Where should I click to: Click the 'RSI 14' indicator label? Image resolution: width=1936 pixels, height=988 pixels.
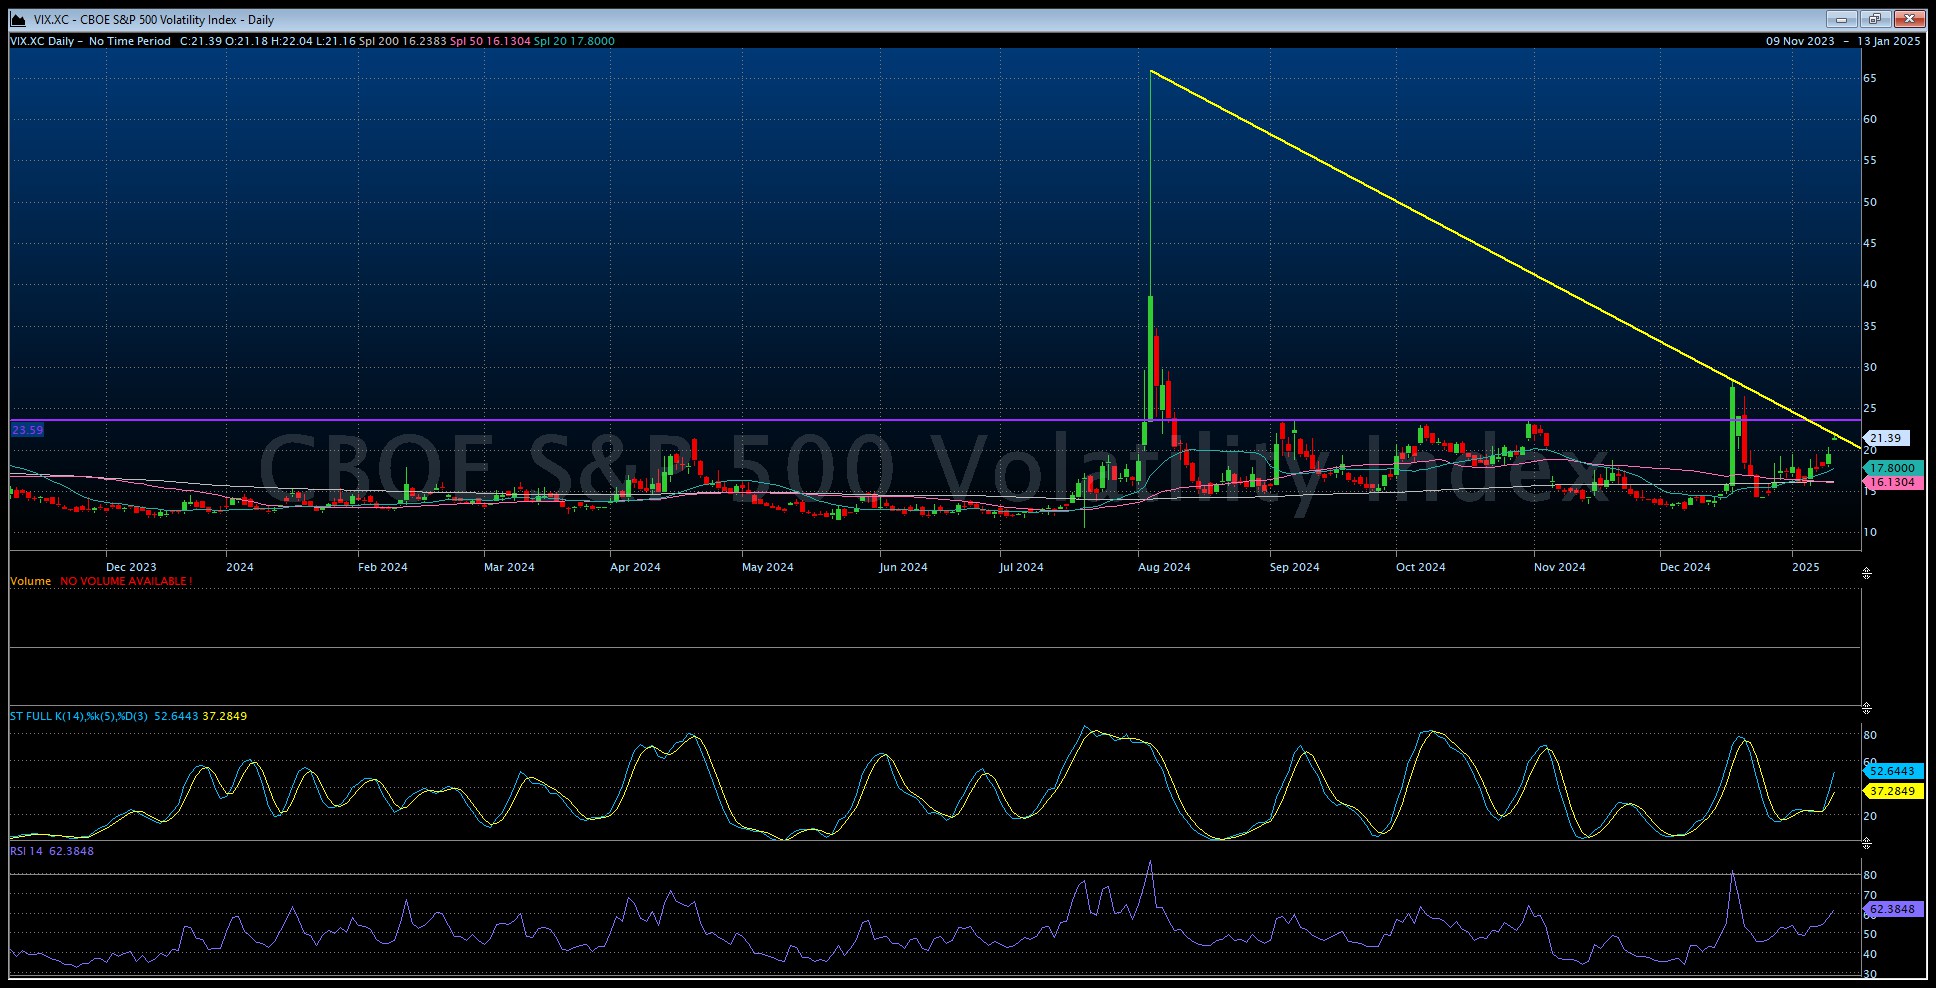pos(27,851)
